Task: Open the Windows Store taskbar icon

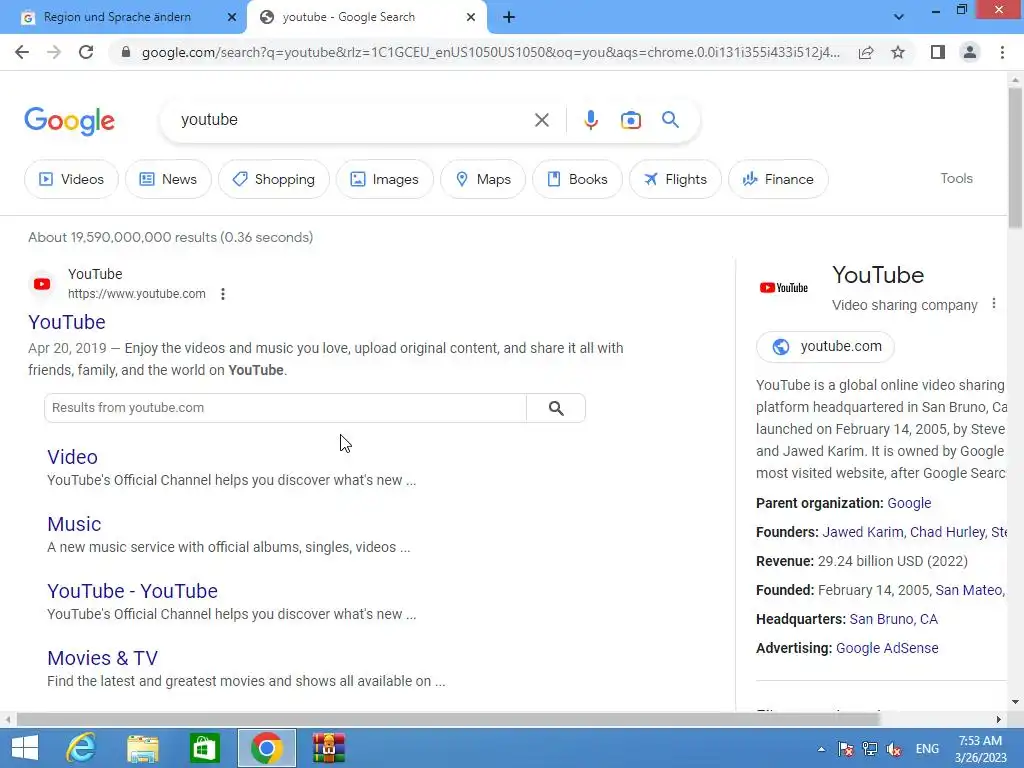Action: [x=204, y=748]
